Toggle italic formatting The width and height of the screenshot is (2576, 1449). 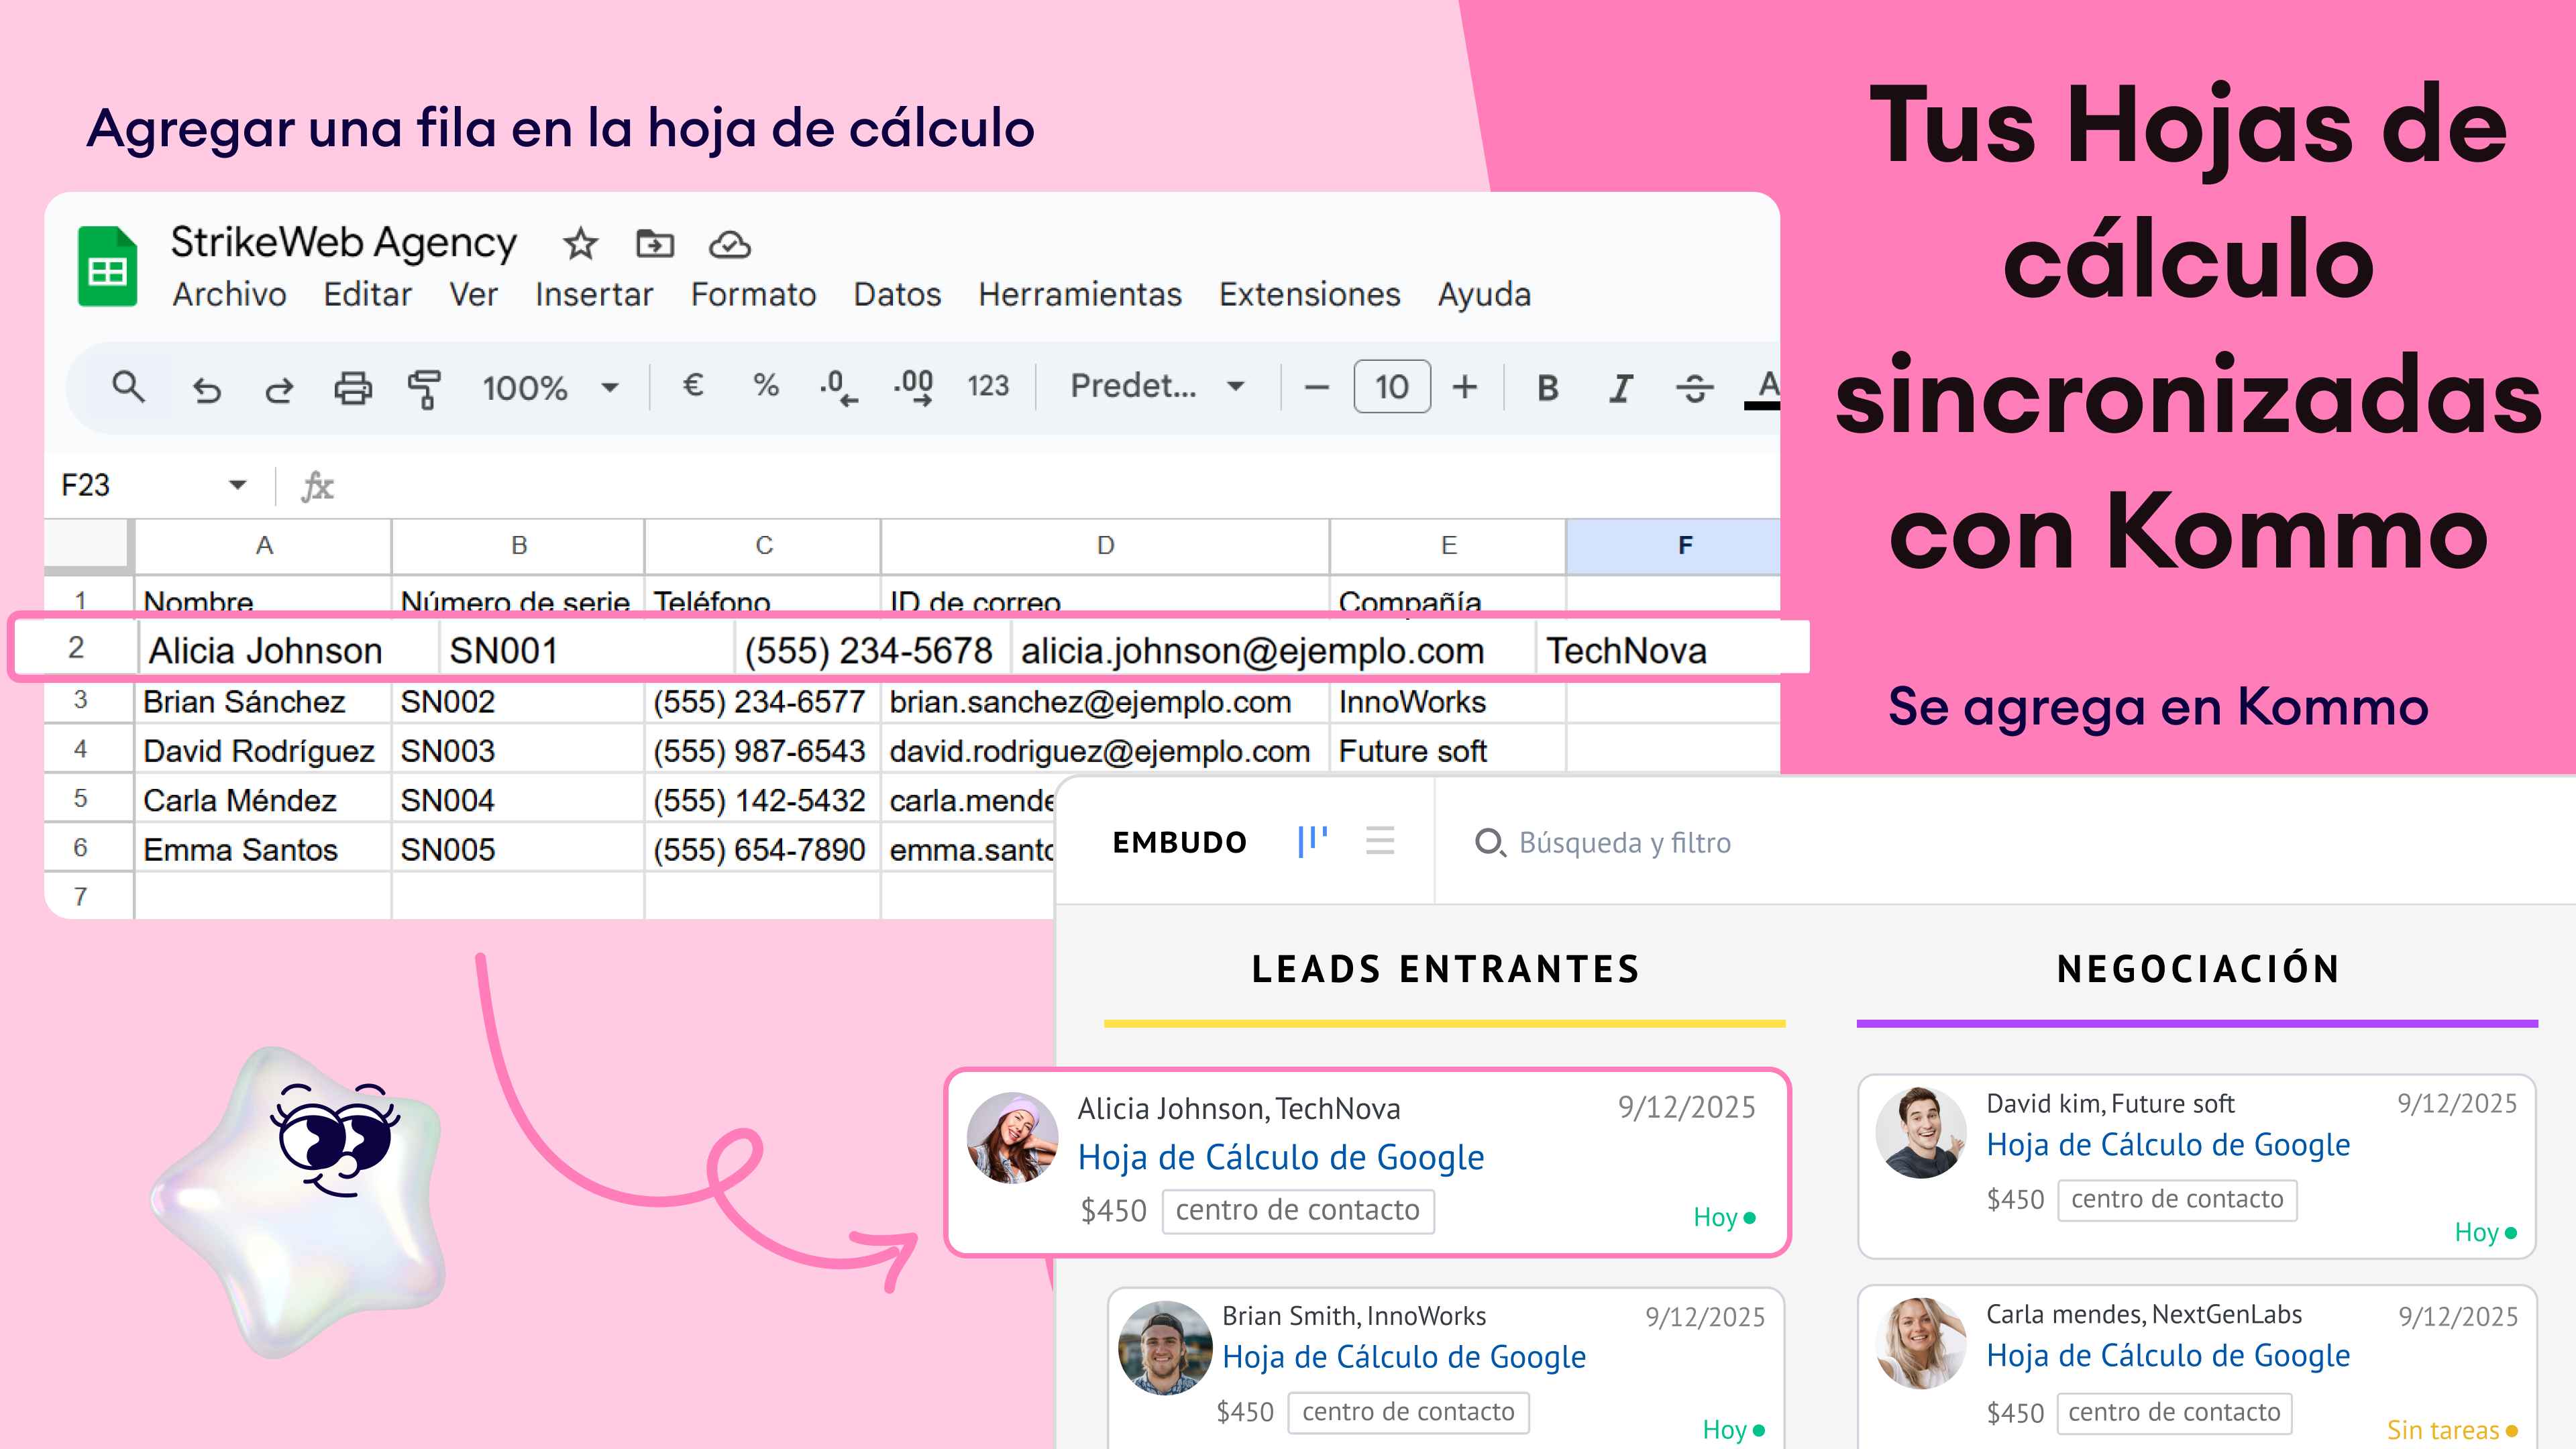point(1621,388)
